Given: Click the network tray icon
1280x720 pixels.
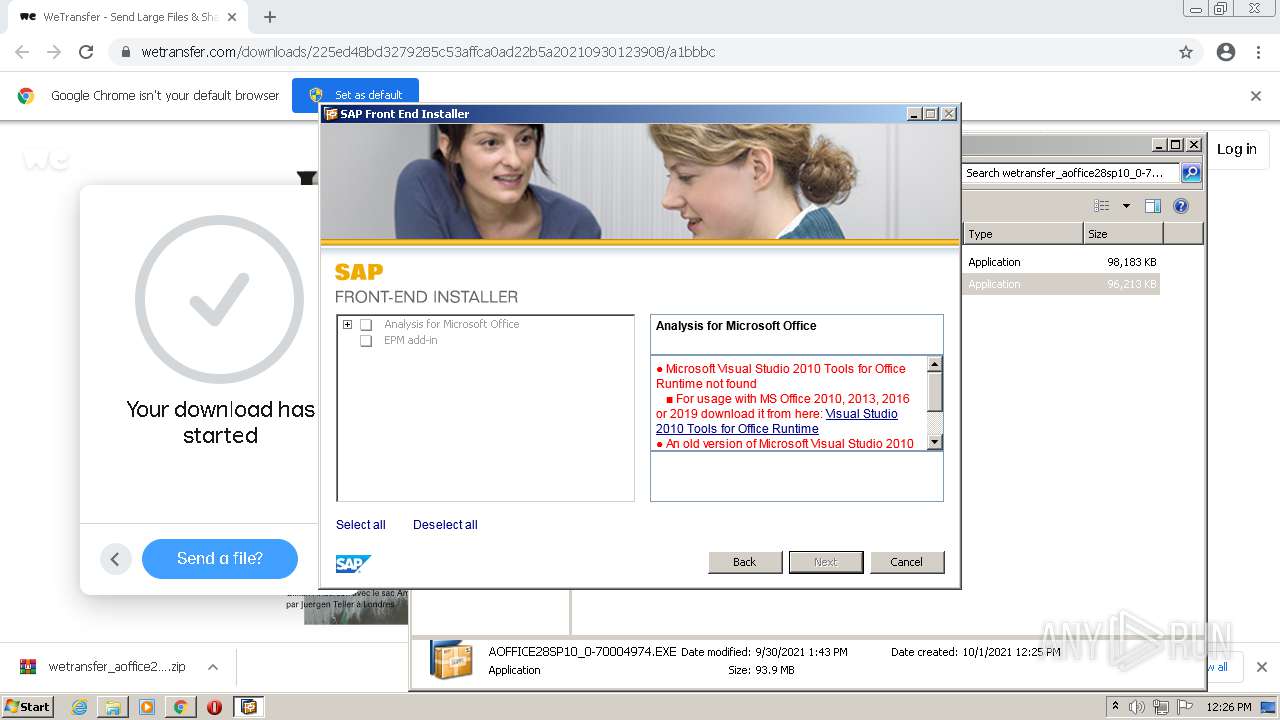Looking at the screenshot, I should [1161, 707].
